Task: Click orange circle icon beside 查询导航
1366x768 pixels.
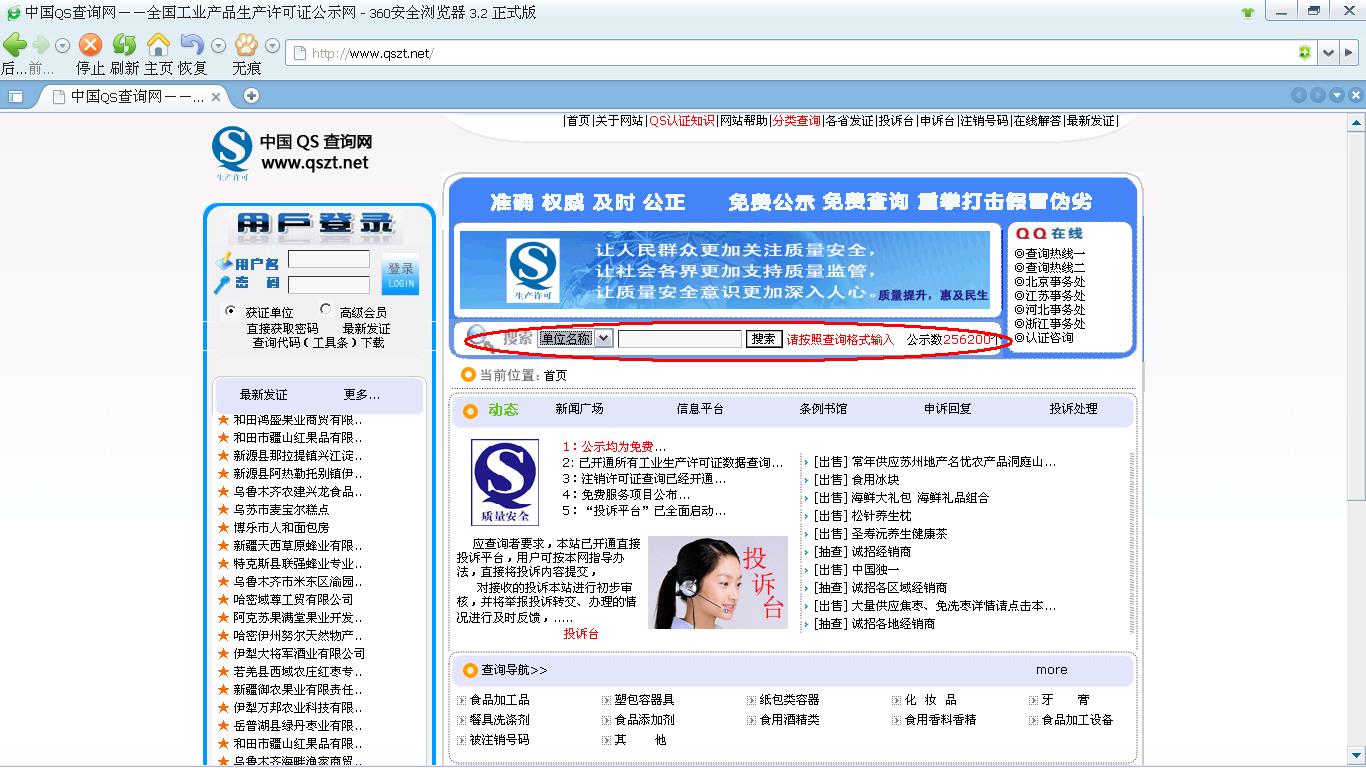Action: [470, 670]
